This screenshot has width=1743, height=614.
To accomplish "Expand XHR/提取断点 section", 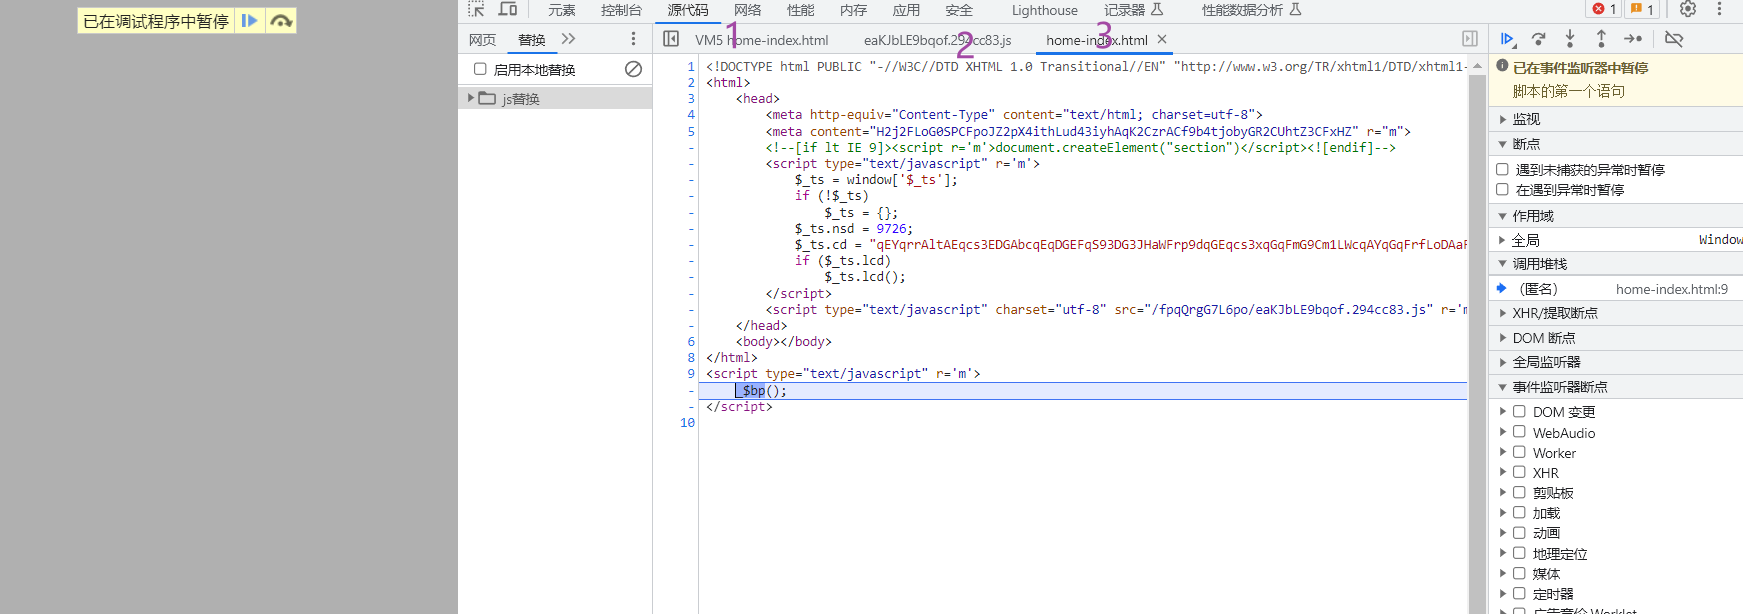I will point(1615,313).
